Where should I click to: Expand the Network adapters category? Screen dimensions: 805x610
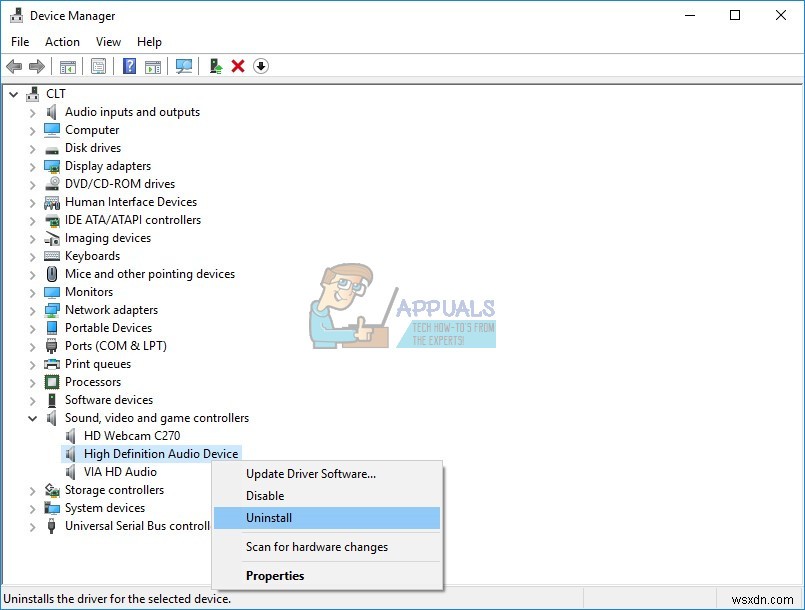click(x=31, y=309)
